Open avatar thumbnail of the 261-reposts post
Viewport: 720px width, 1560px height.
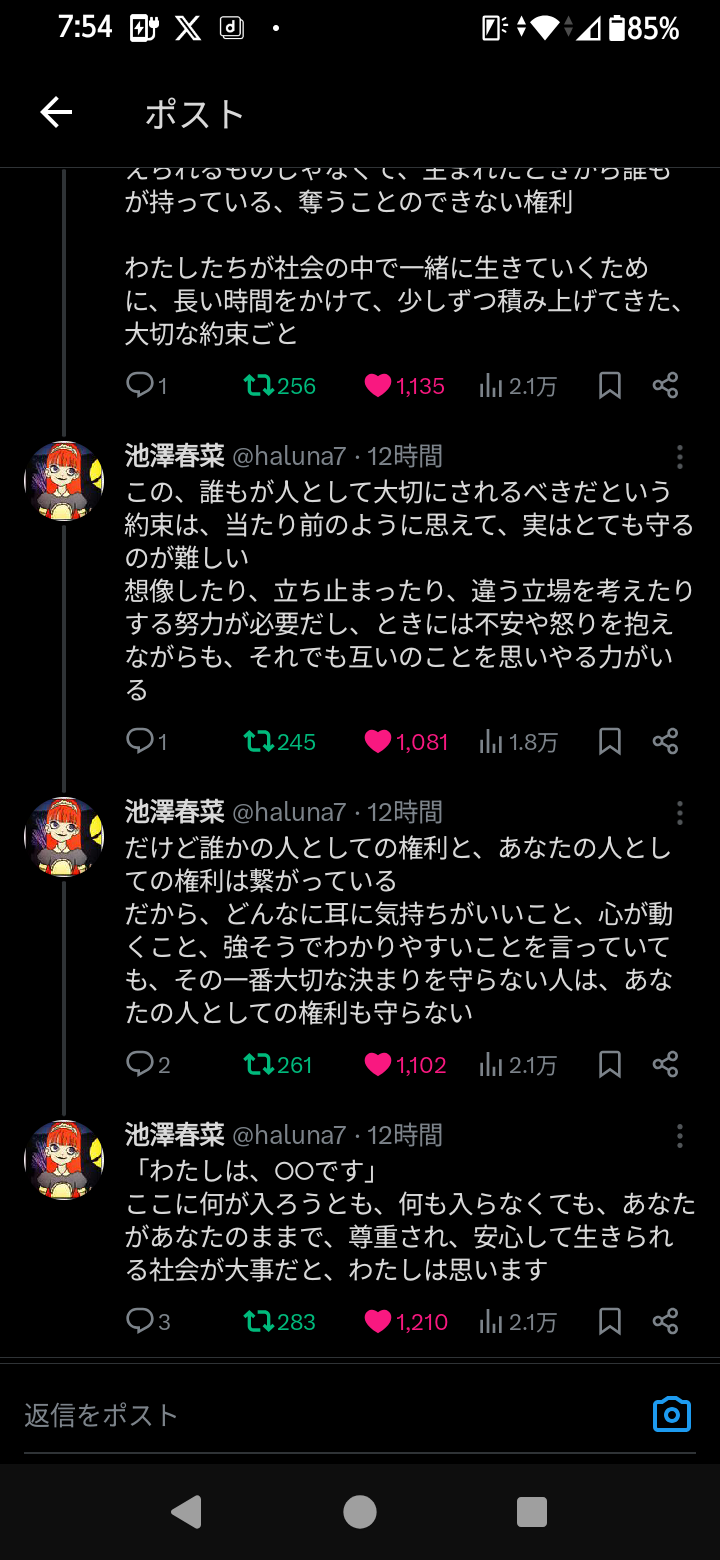[64, 838]
